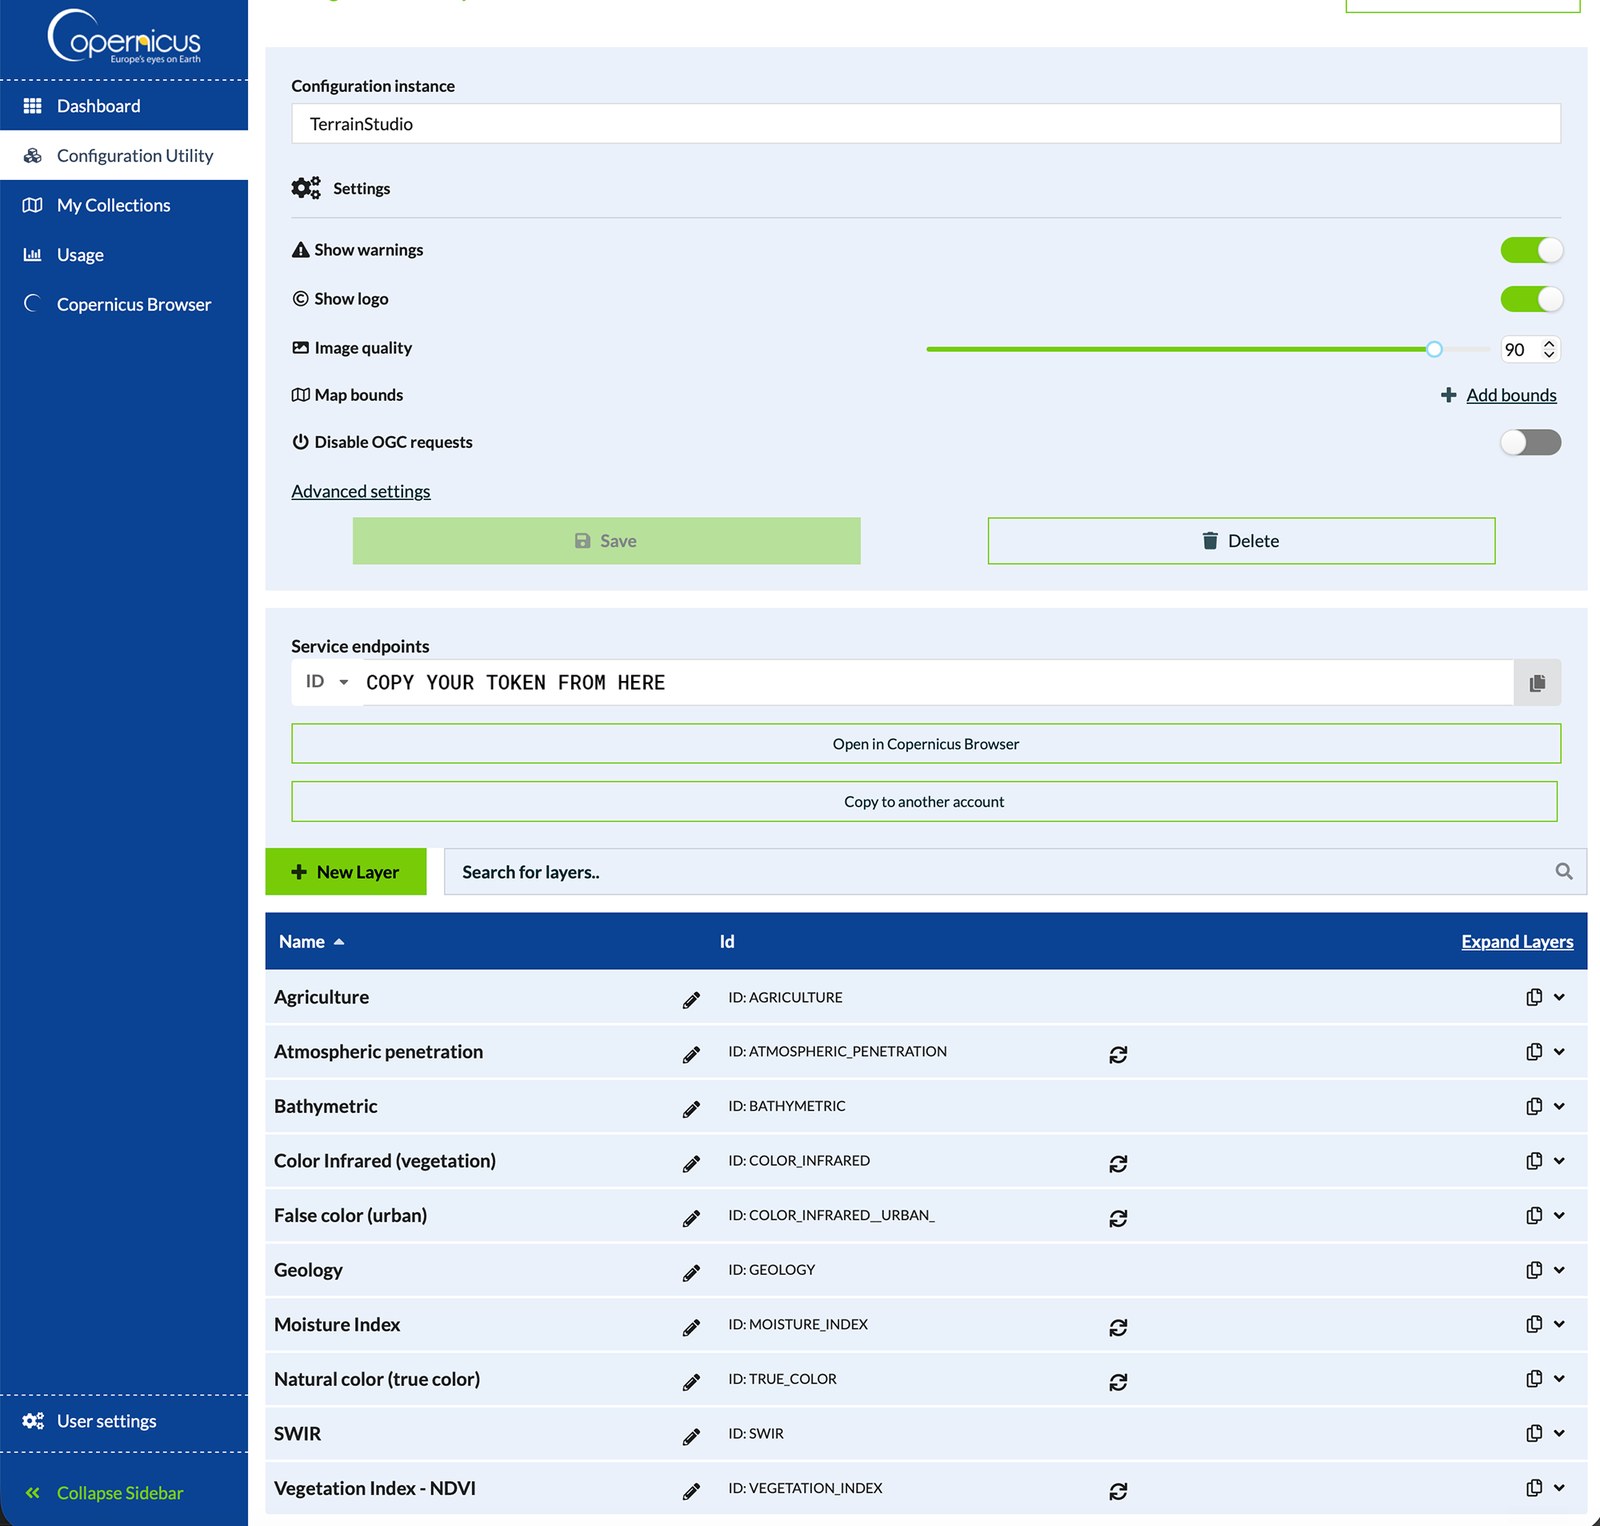Refresh the Moisture Index layer
Image resolution: width=1600 pixels, height=1526 pixels.
tap(1118, 1327)
